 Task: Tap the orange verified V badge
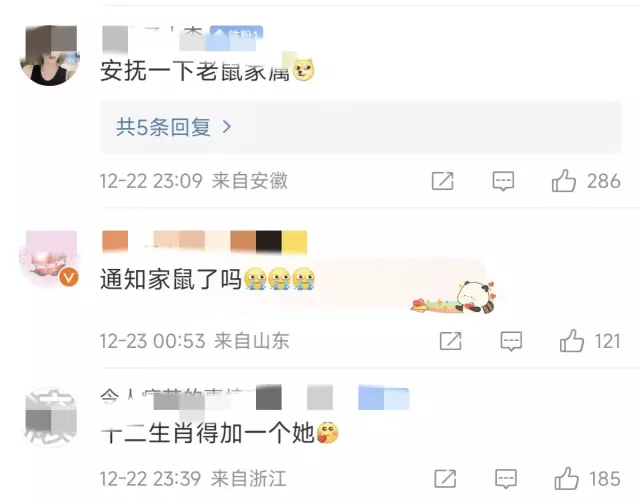pyautogui.click(x=69, y=277)
